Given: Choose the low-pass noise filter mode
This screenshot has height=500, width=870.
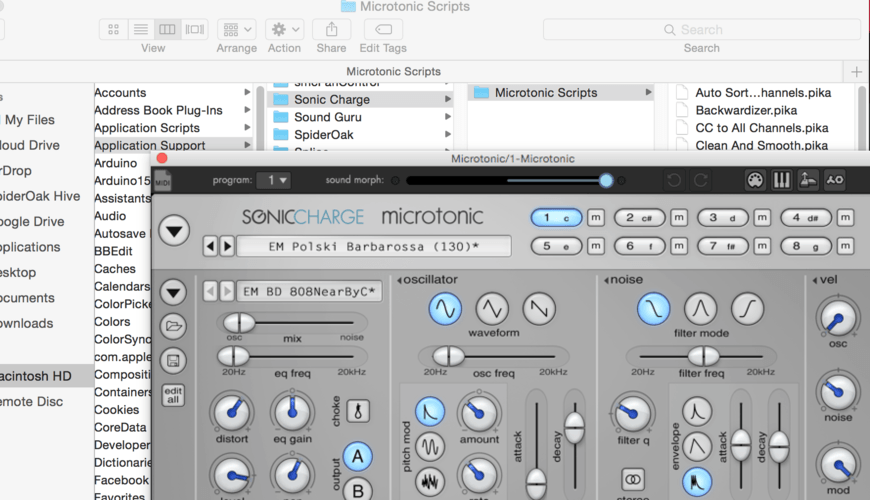Looking at the screenshot, I should (653, 309).
